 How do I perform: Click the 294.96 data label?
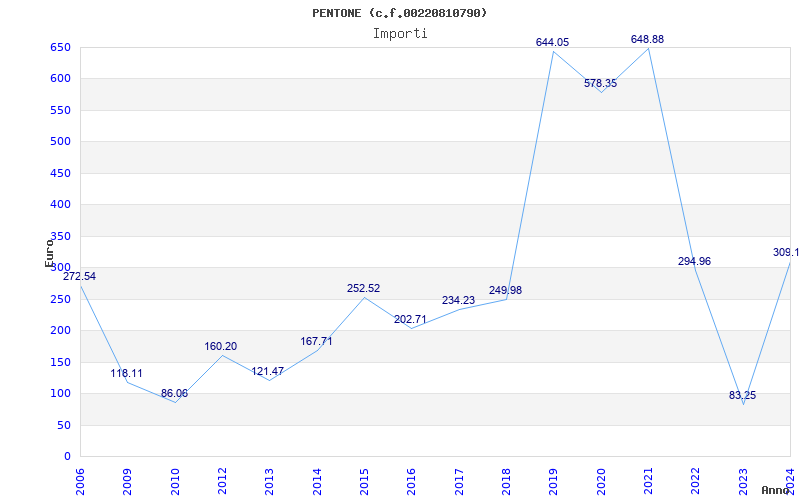click(694, 261)
